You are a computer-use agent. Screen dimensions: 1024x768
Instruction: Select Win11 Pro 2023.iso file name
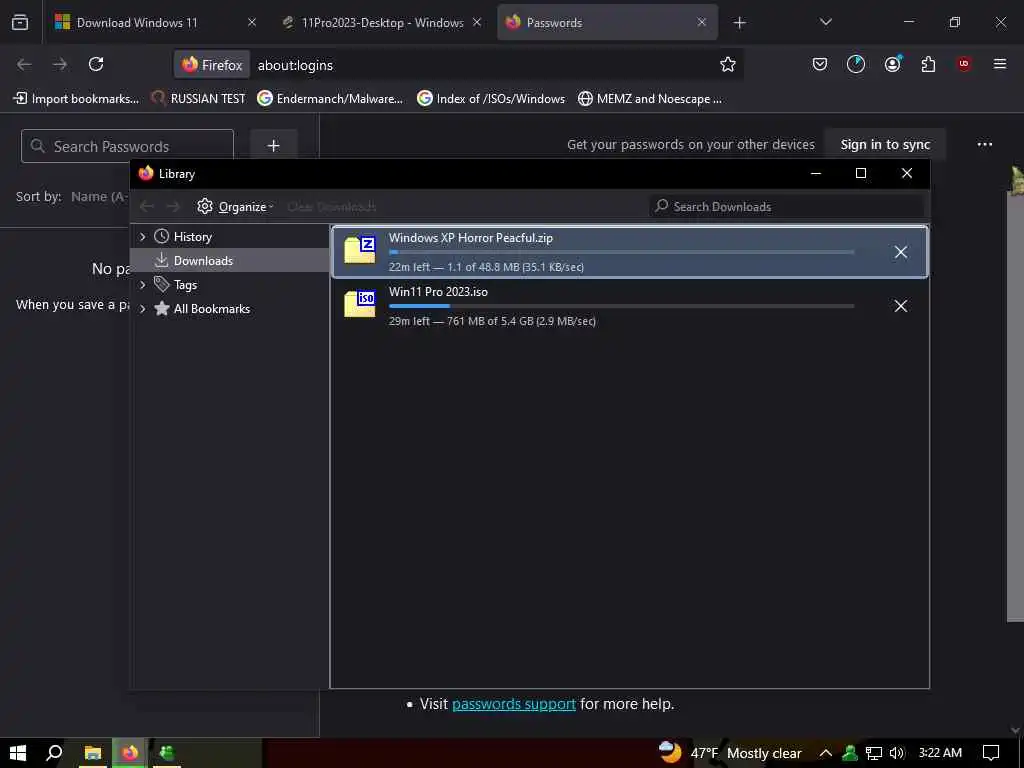pyautogui.click(x=438, y=292)
